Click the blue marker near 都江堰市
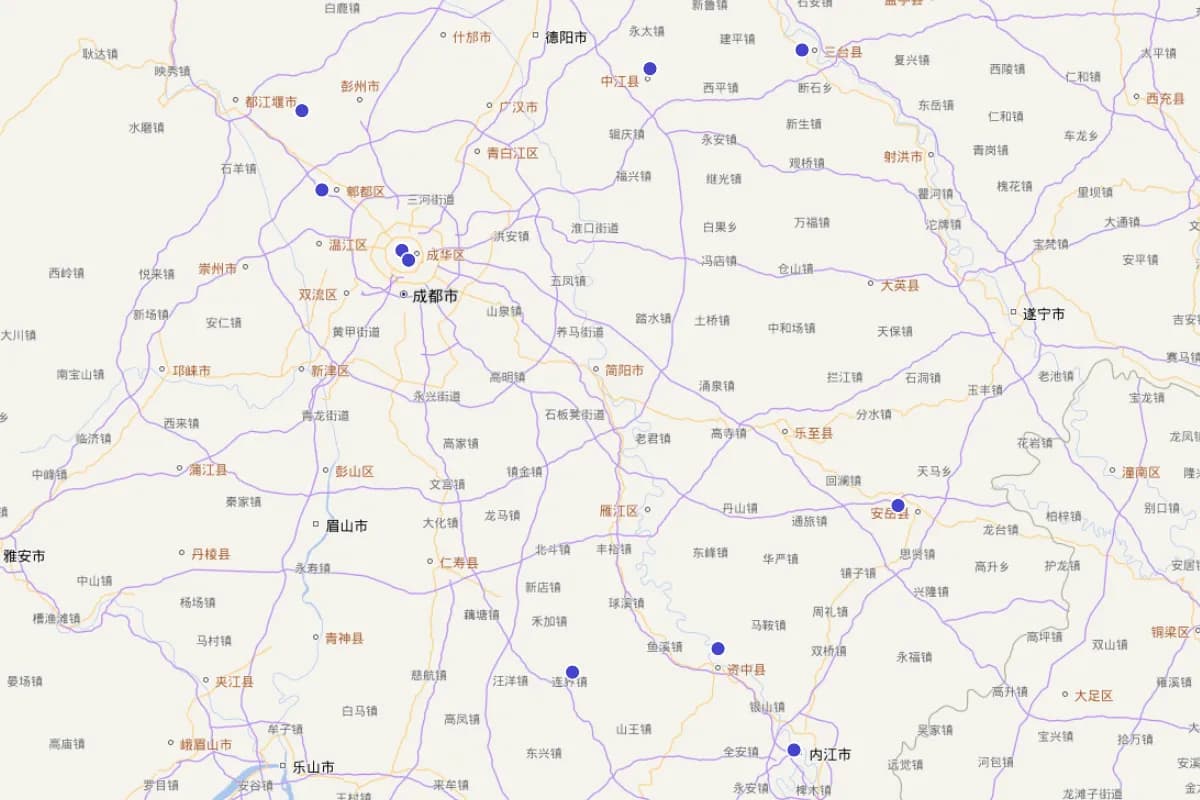The width and height of the screenshot is (1200, 800). [302, 110]
